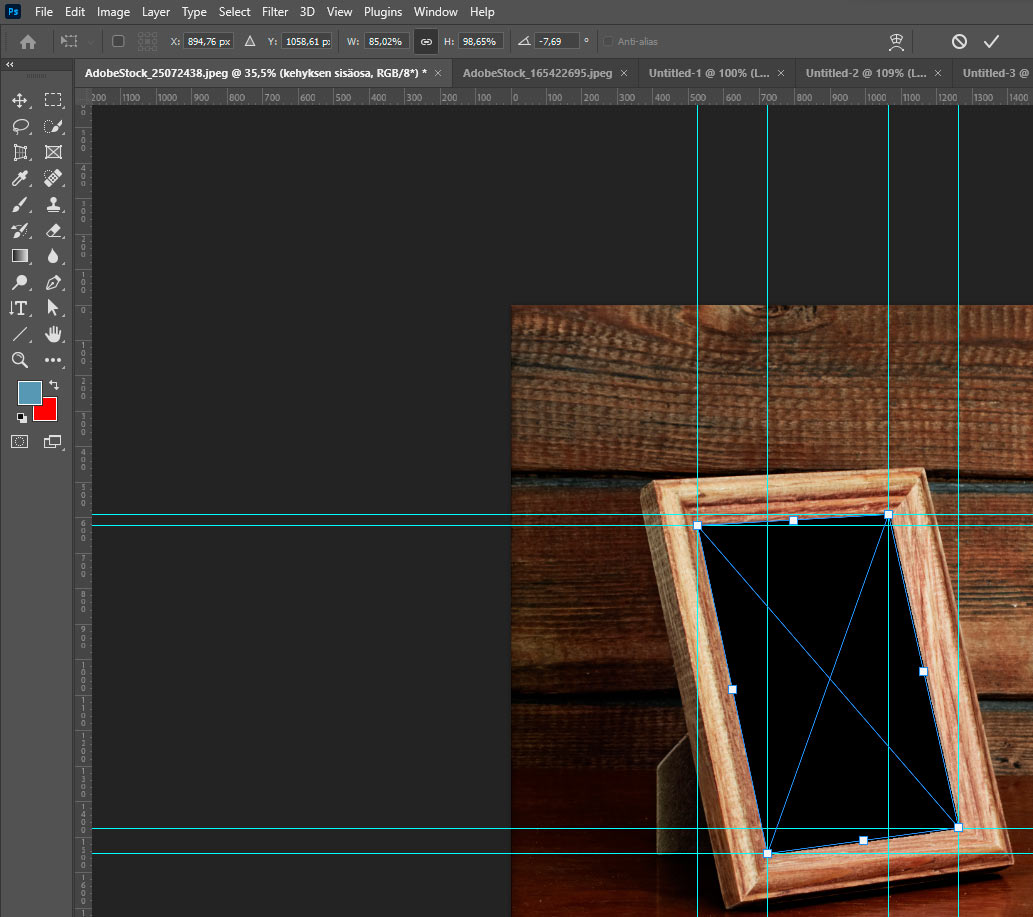
Task: Choose the Eyedropper tool
Action: [20, 179]
